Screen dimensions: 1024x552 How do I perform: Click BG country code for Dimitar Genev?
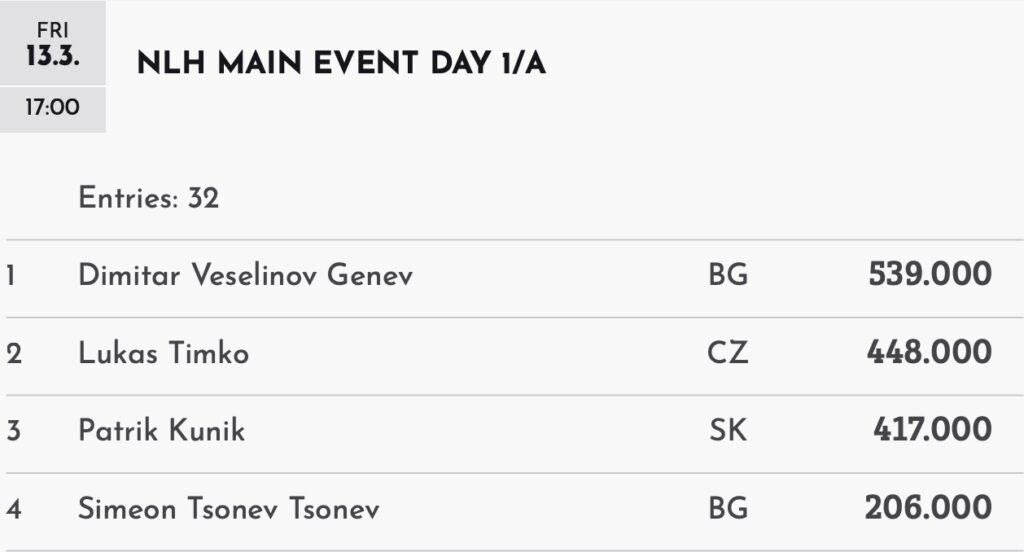[x=727, y=275]
